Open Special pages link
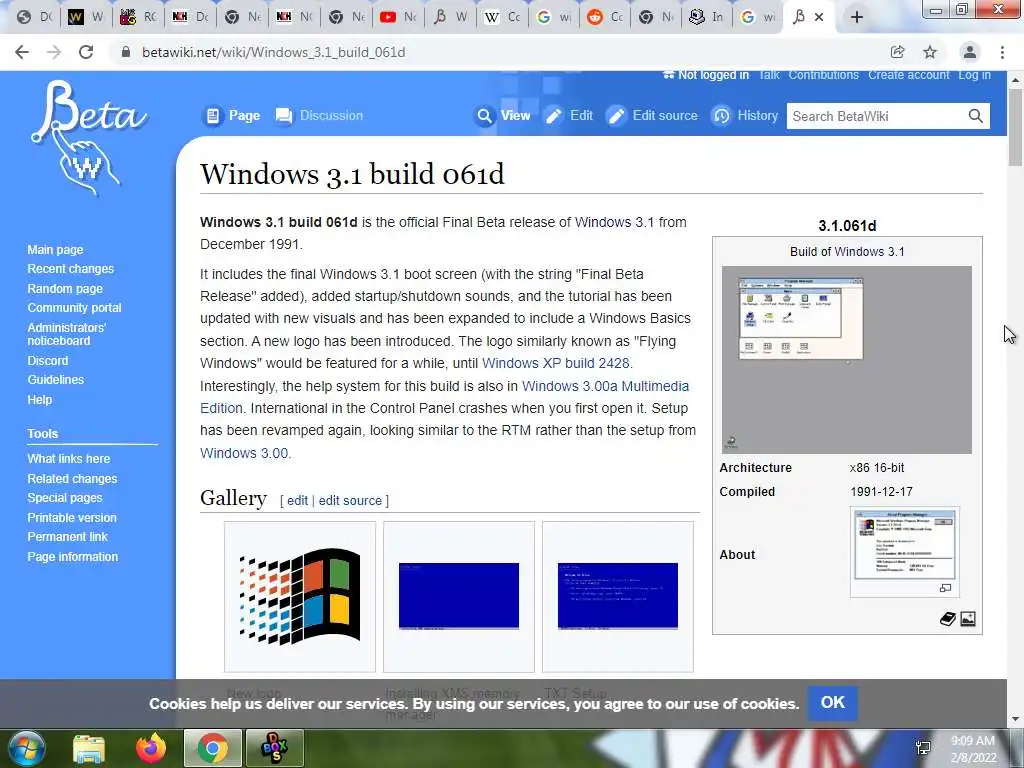 click(x=65, y=498)
